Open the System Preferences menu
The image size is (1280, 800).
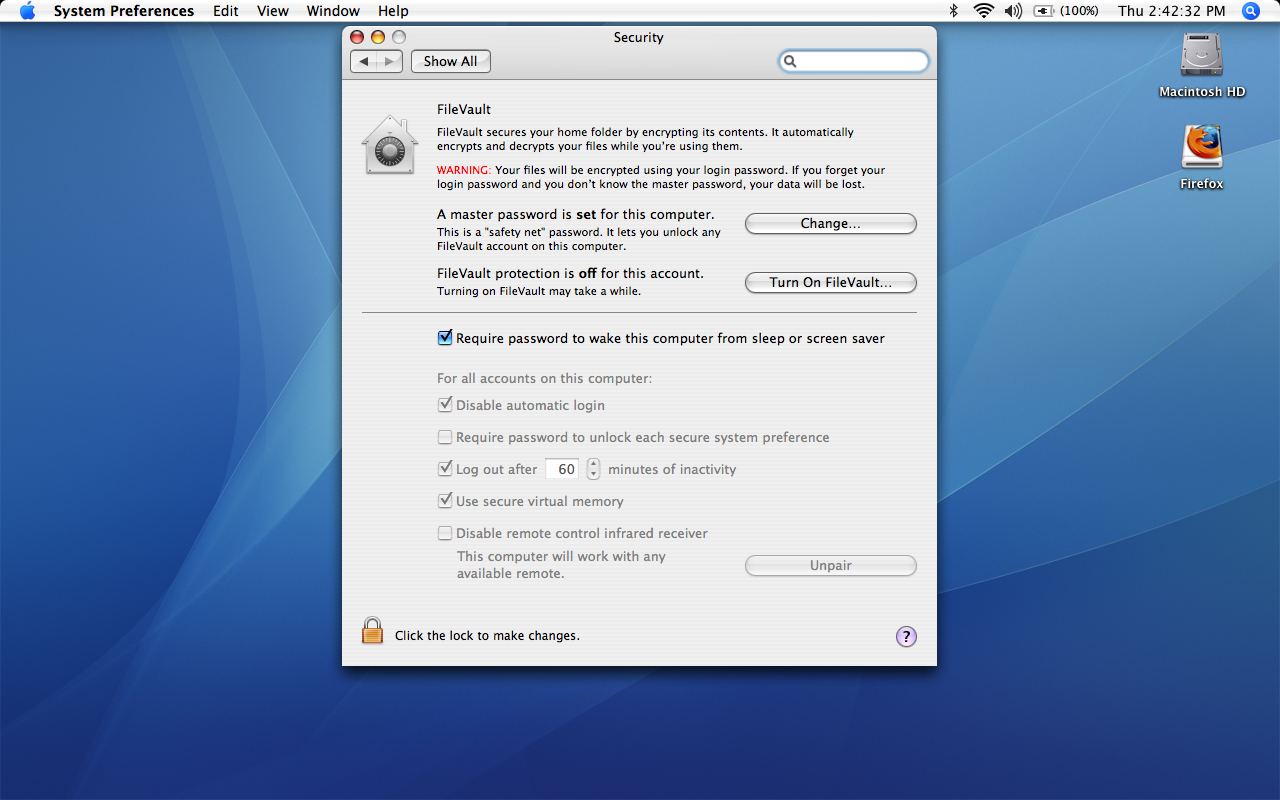tap(124, 11)
